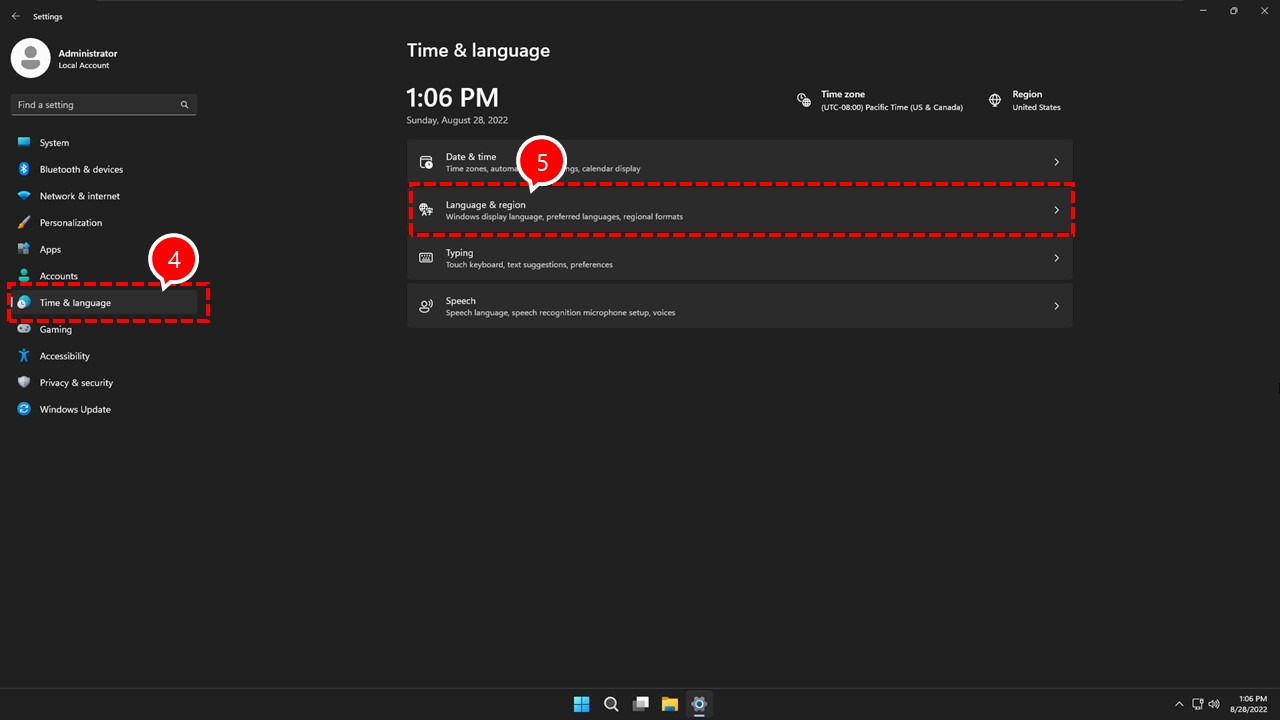Open the Region United States shortcut
This screenshot has width=1280, height=720.
(x=1026, y=100)
